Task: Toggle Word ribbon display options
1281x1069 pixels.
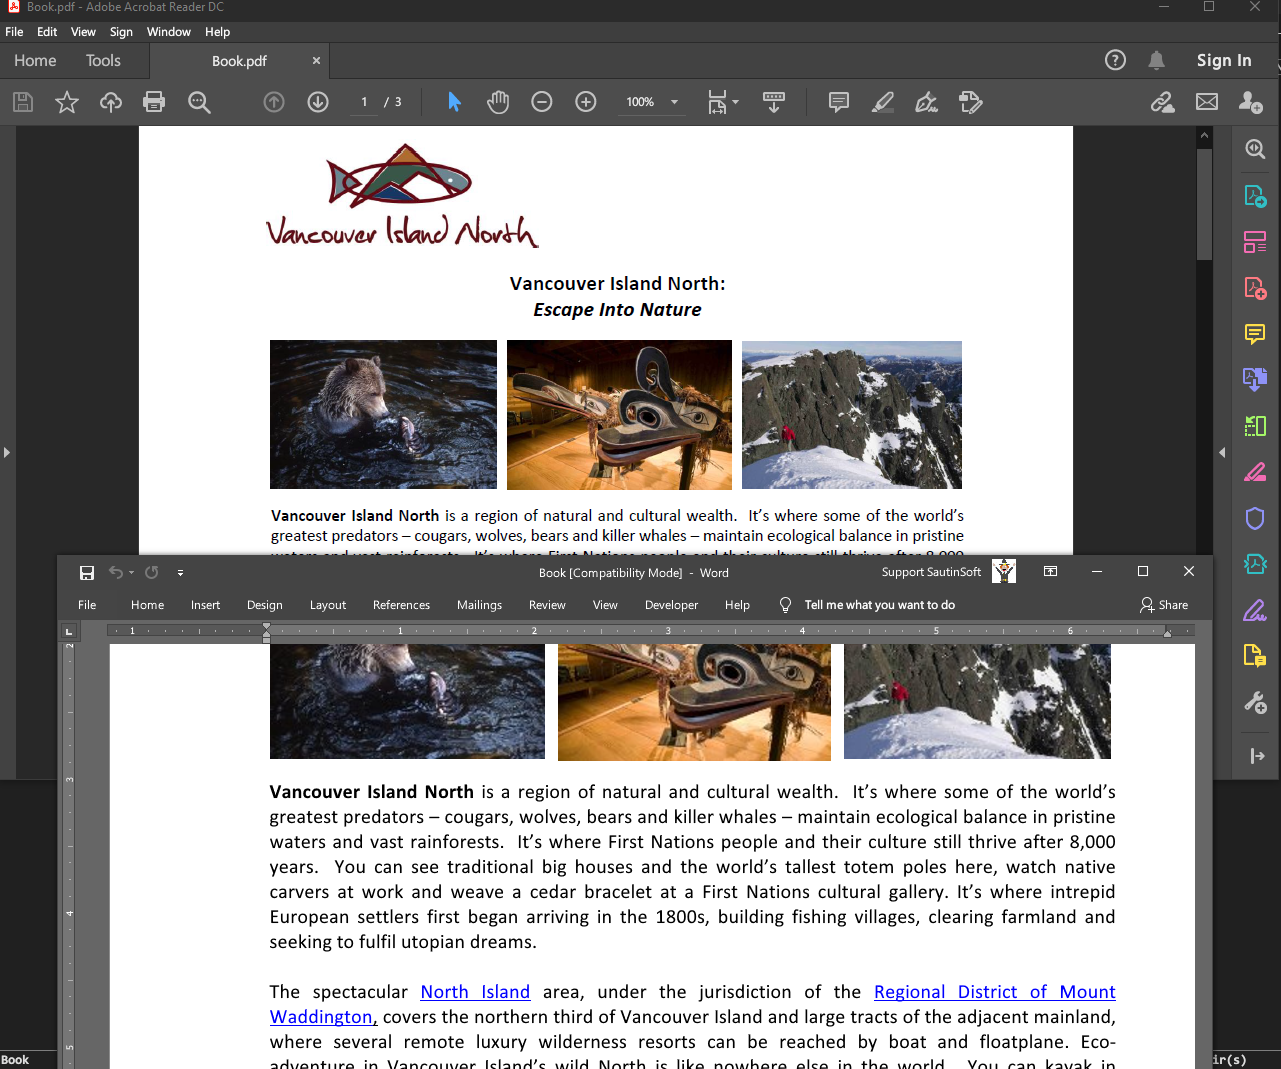Action: click(1050, 572)
